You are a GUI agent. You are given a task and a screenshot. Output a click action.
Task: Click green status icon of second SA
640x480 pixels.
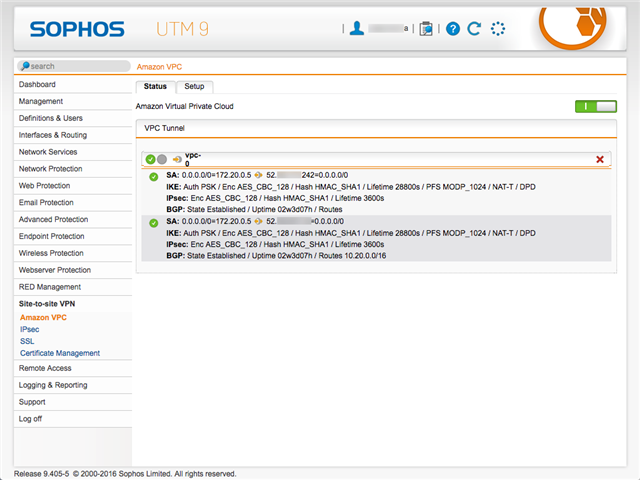tap(153, 223)
